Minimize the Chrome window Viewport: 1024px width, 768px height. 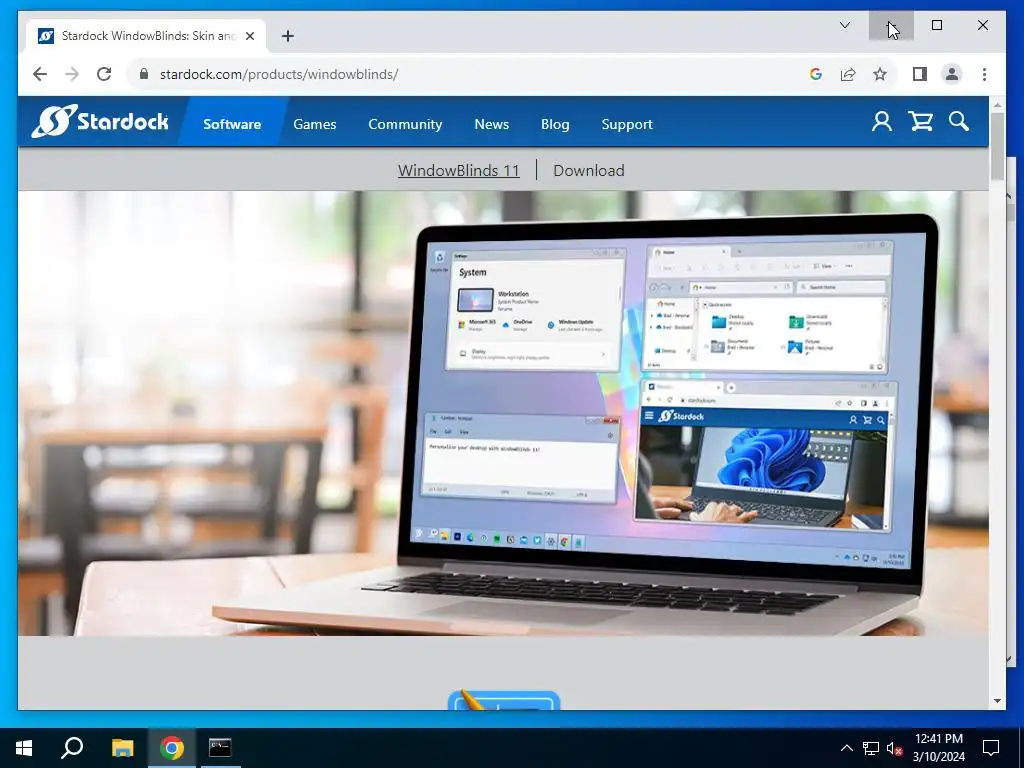coord(891,25)
